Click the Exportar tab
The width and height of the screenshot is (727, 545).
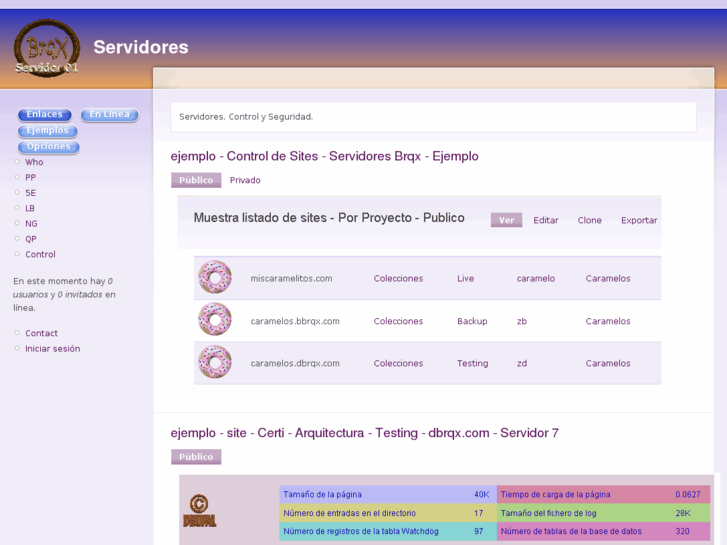point(639,220)
